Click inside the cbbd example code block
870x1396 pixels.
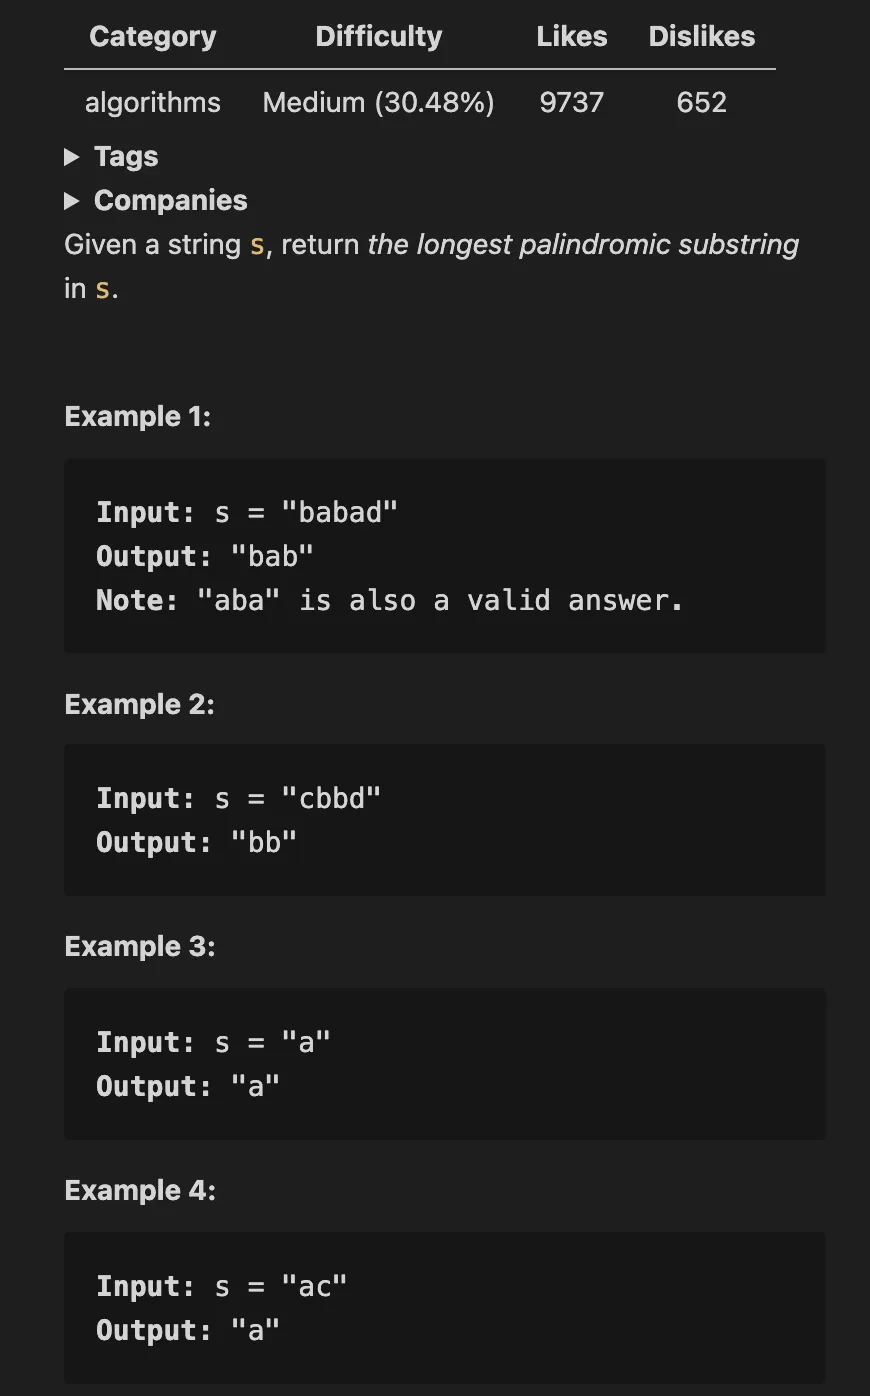(445, 819)
